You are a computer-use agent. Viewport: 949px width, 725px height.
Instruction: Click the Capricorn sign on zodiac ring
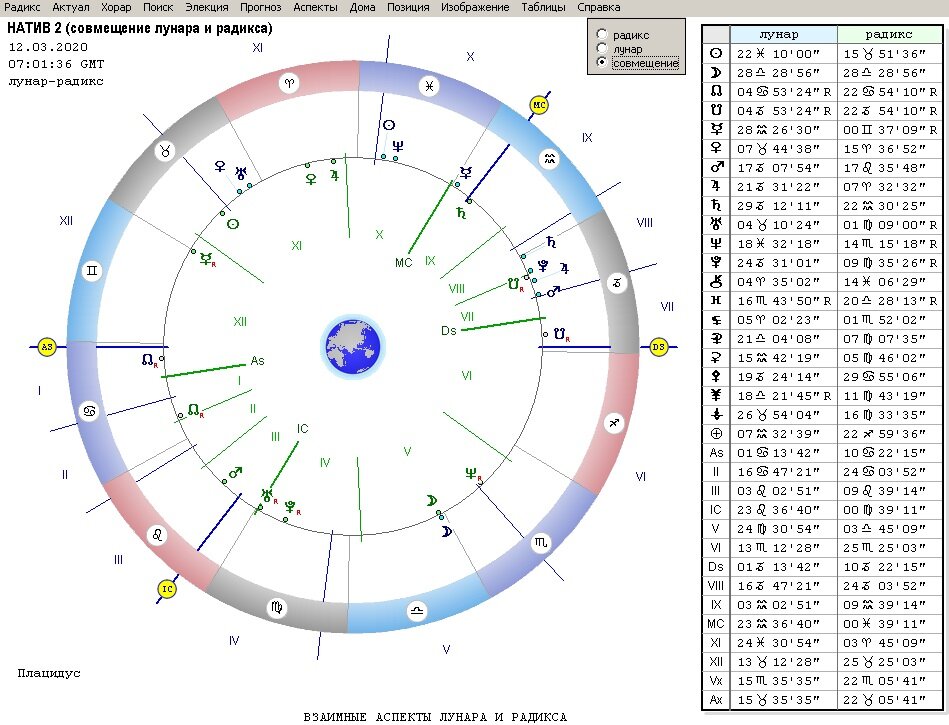(x=617, y=283)
